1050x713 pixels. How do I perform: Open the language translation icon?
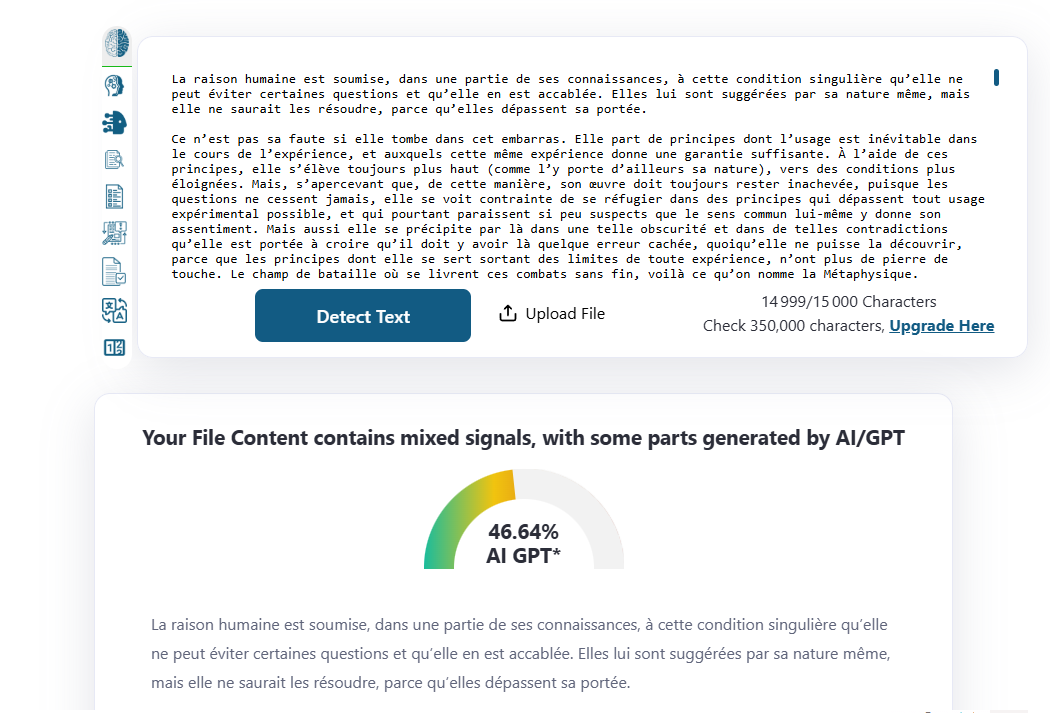(x=115, y=310)
